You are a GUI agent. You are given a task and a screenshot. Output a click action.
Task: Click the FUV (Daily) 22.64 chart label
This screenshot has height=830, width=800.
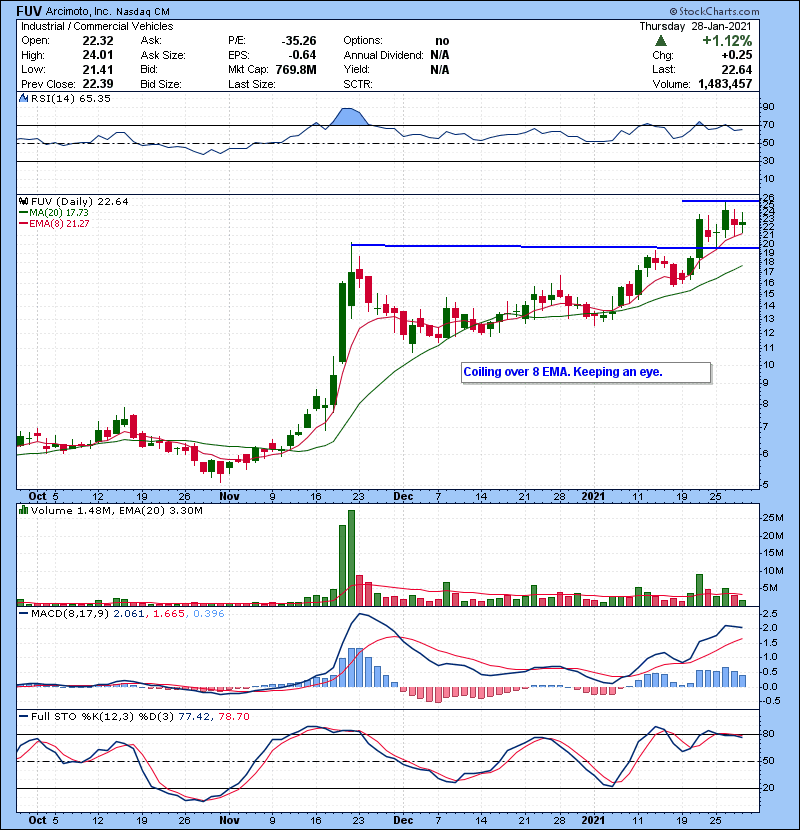click(79, 201)
